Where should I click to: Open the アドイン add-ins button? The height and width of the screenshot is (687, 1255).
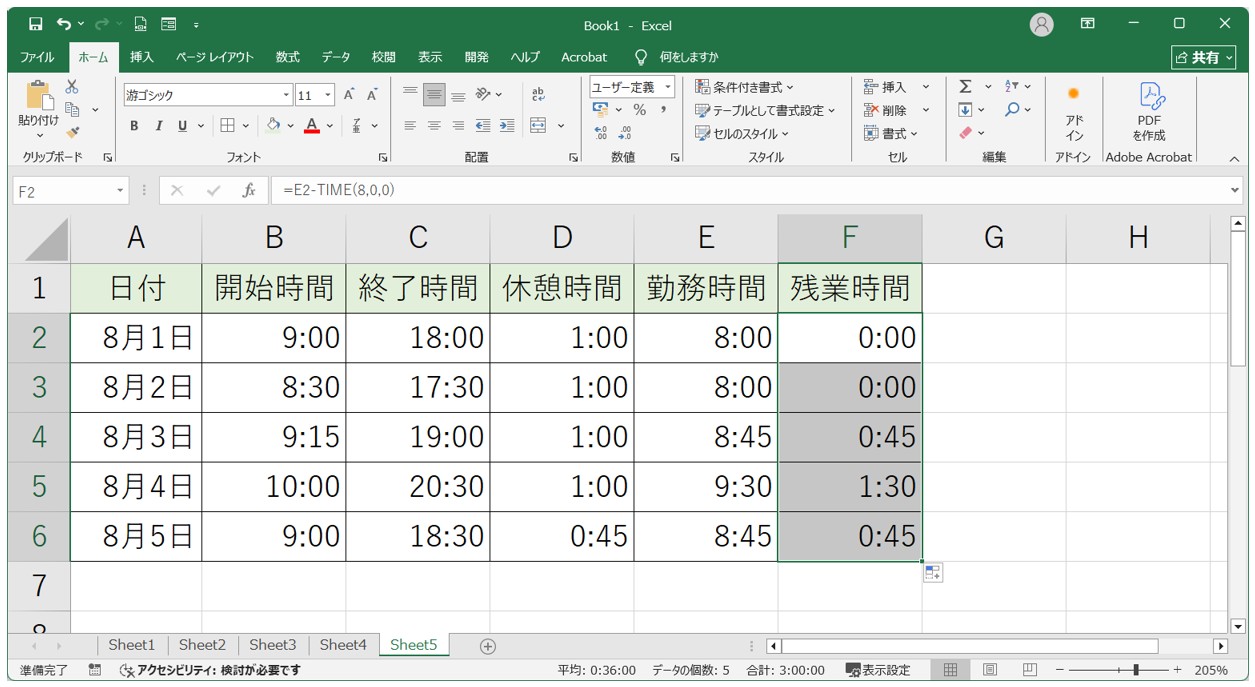[1074, 112]
